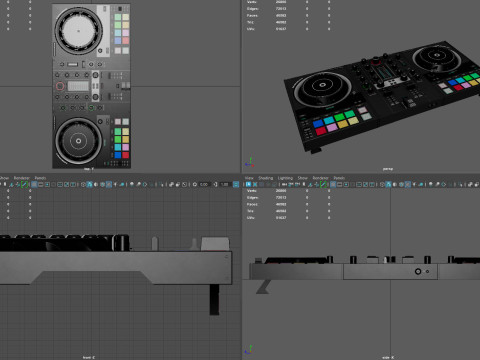
Task: Toggle textured display in side view toolbar
Action: (408, 184)
